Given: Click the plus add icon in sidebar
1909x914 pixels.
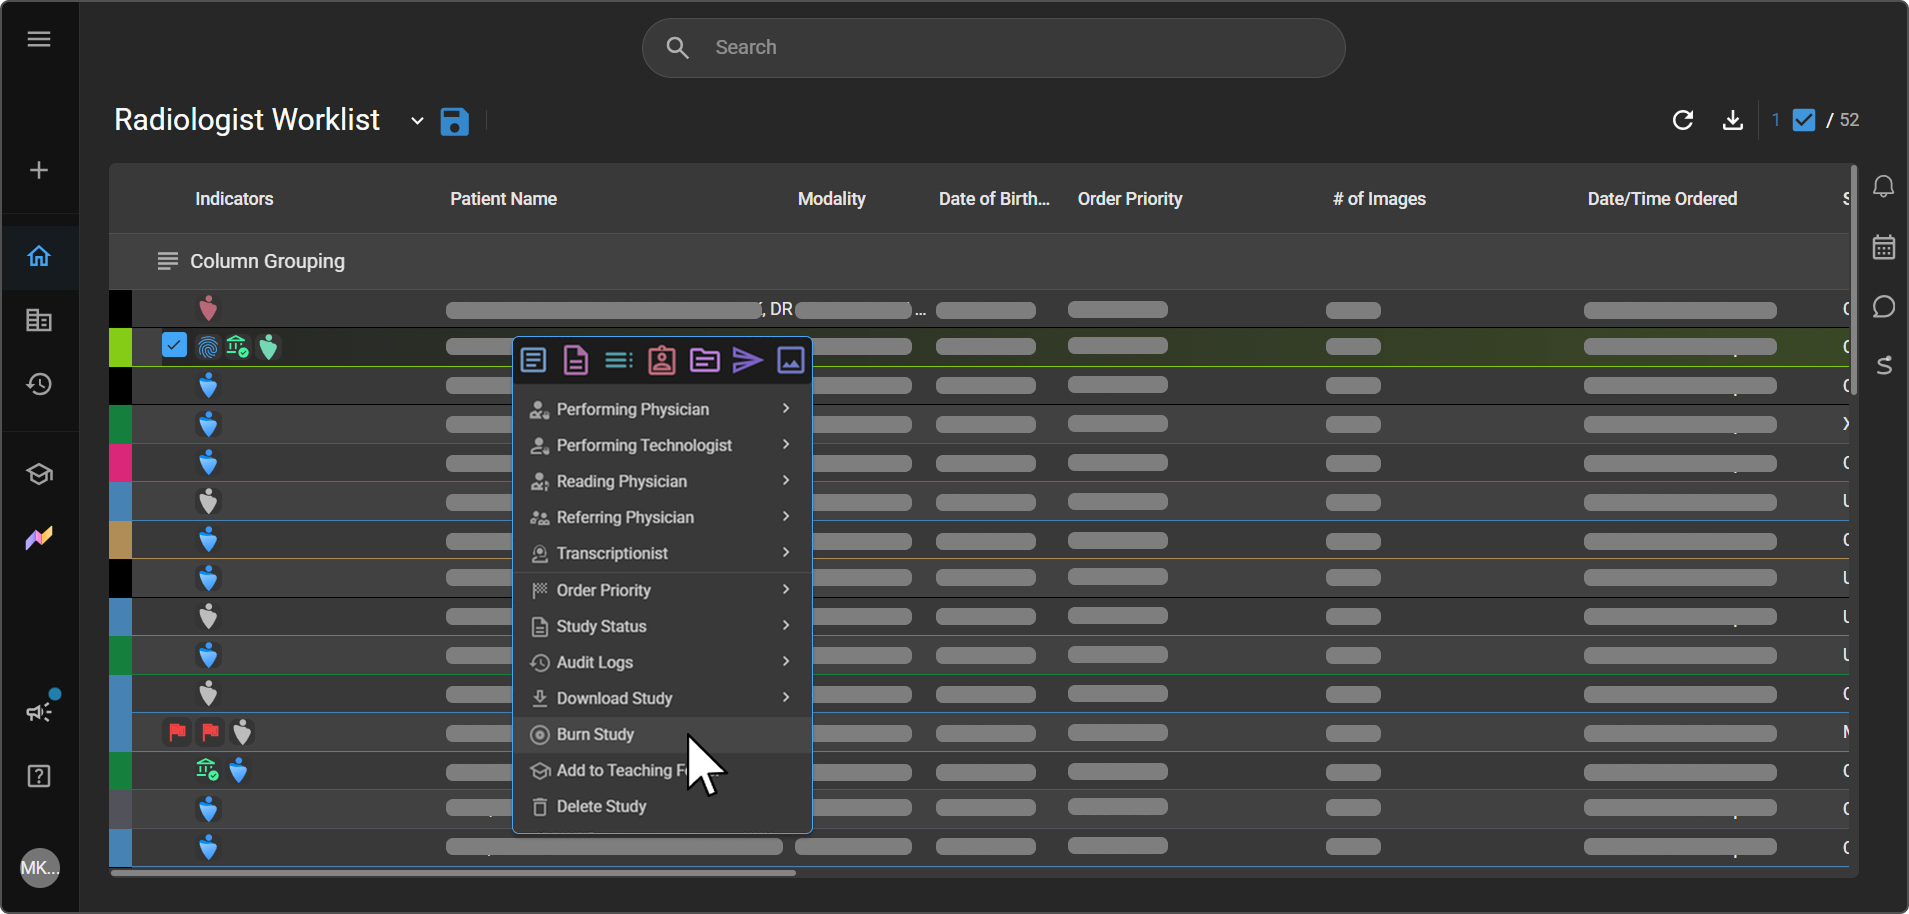Looking at the screenshot, I should [39, 170].
